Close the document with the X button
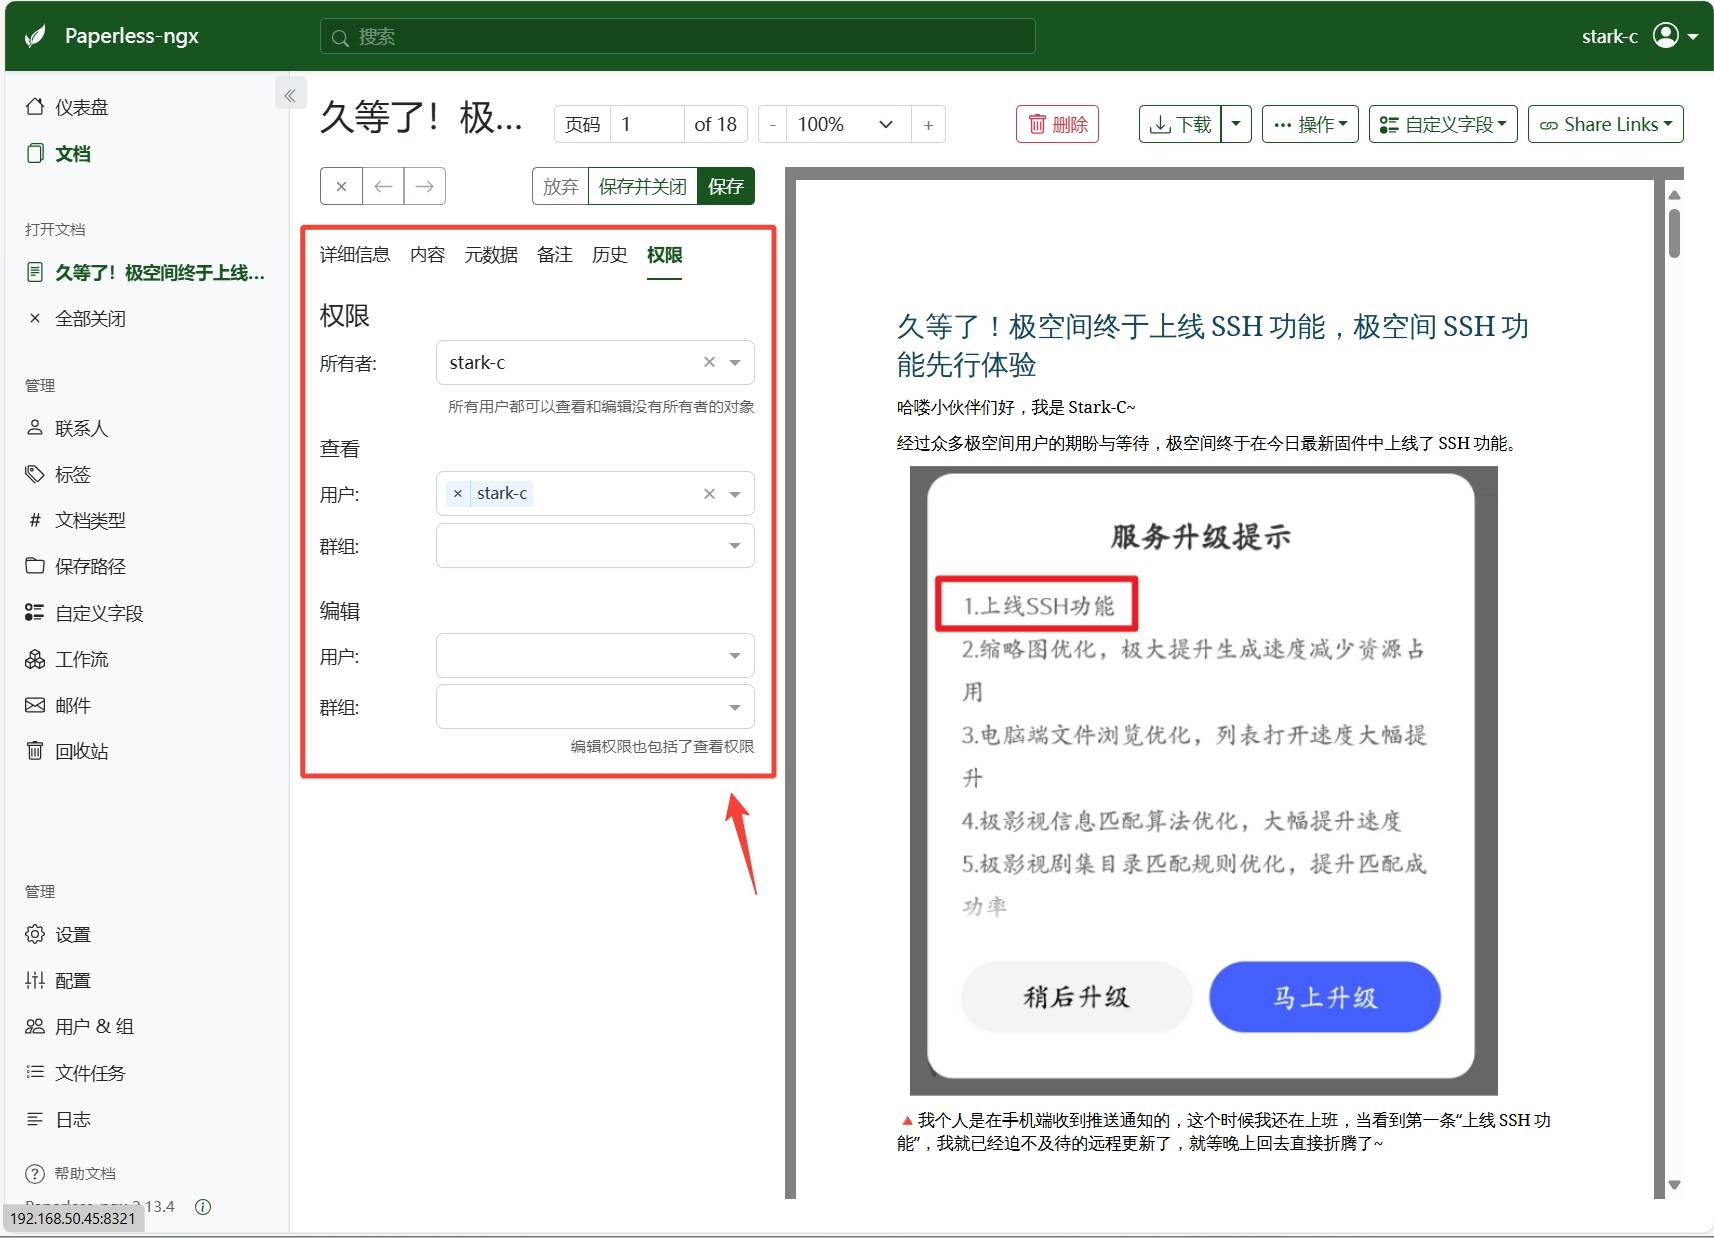The width and height of the screenshot is (1714, 1238). point(341,186)
